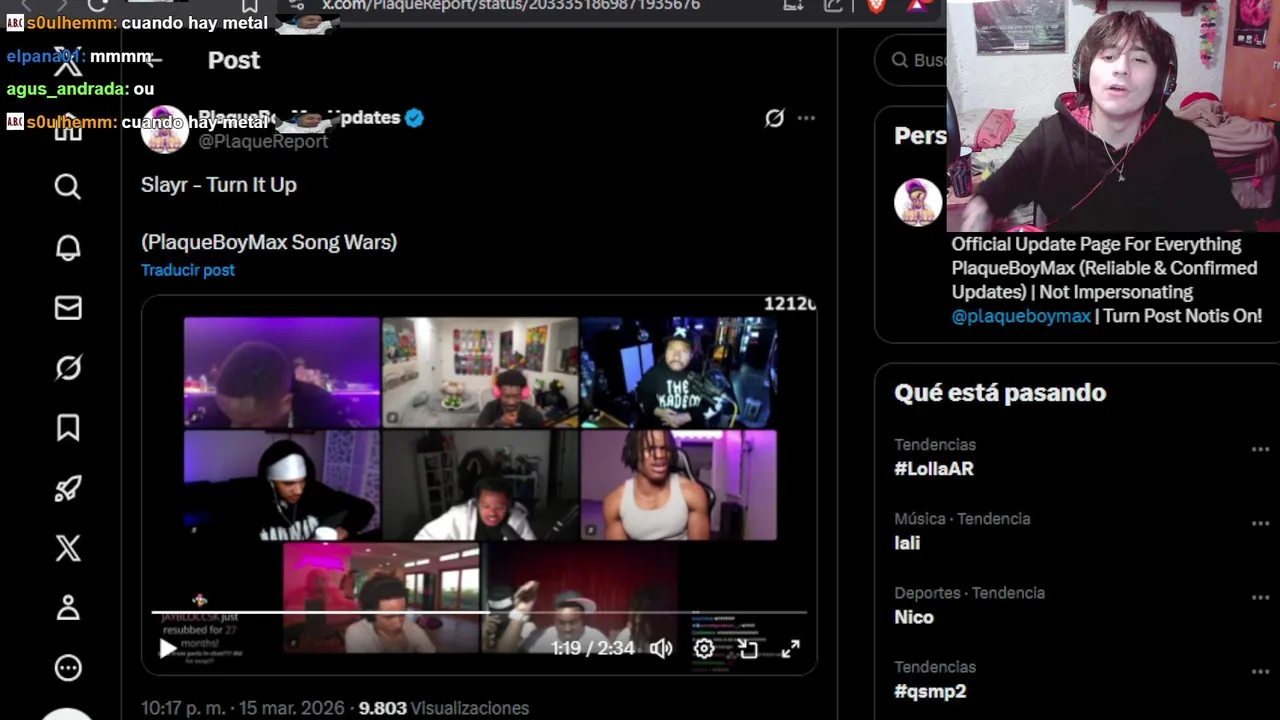
Task: Enter fullscreen for the video
Action: [x=790, y=649]
